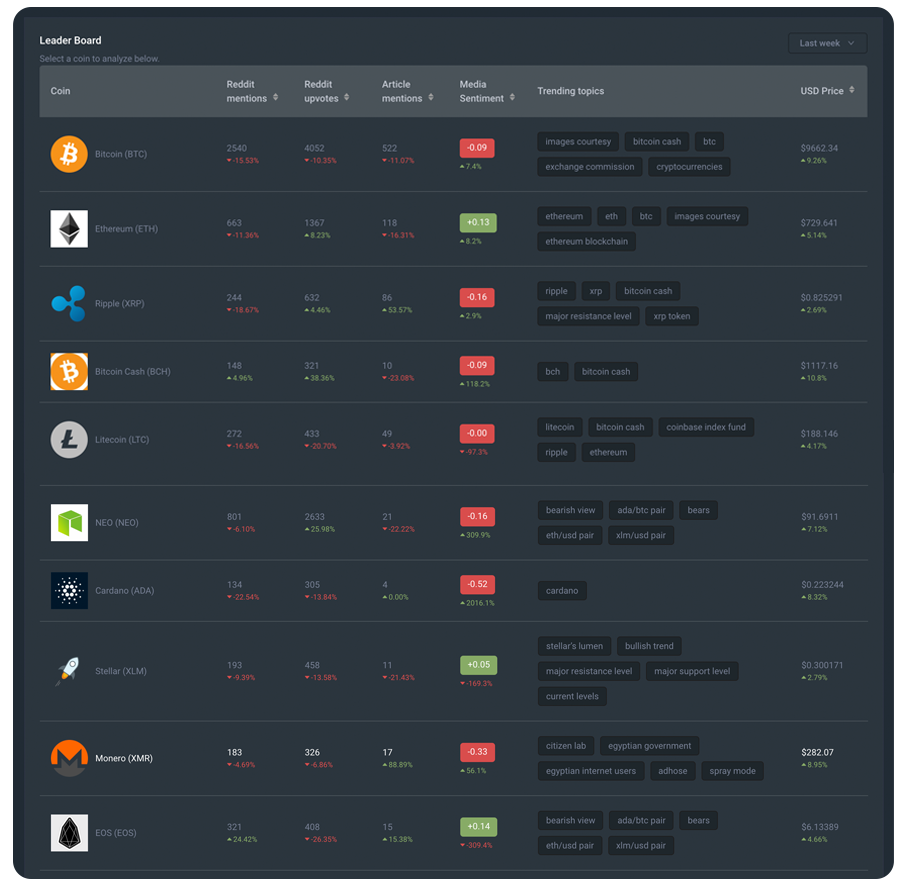The width and height of the screenshot is (907, 879).
Task: Click the bullish trend topic tag
Action: [x=649, y=646]
